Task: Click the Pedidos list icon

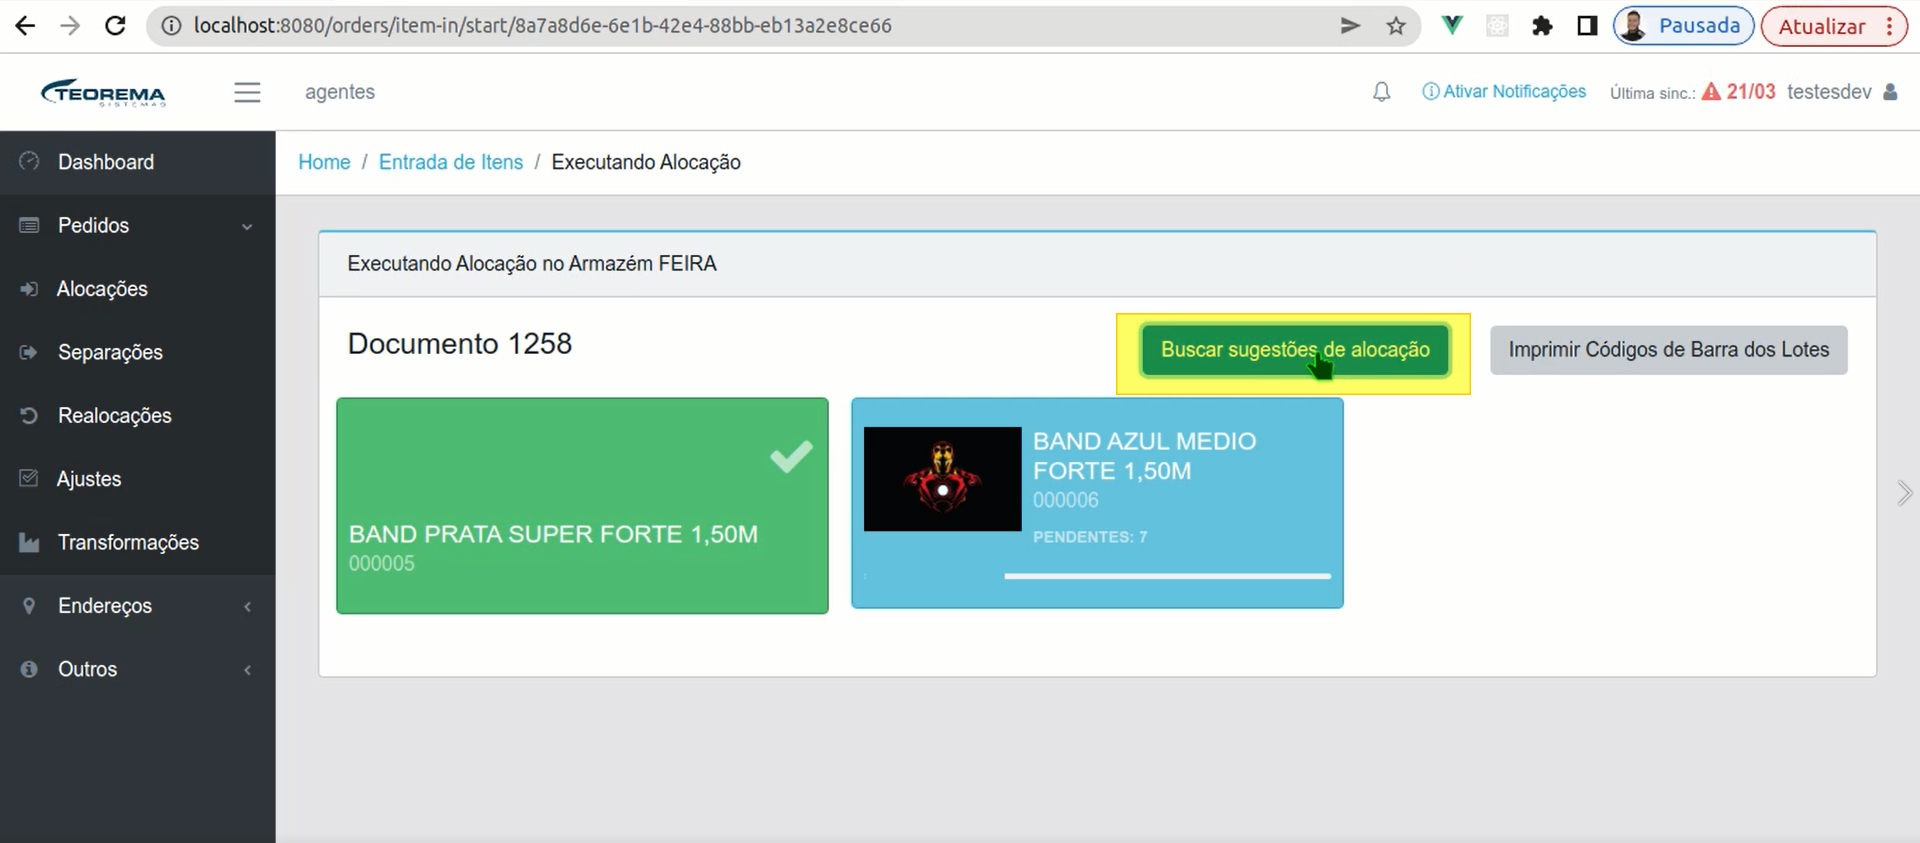Action: point(29,225)
